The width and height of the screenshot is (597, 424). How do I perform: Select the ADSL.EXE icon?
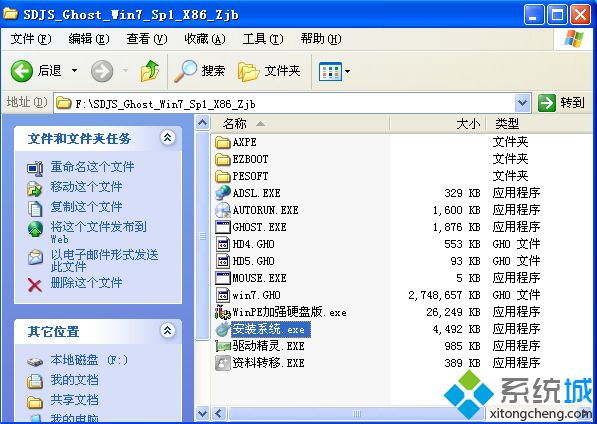pos(222,193)
